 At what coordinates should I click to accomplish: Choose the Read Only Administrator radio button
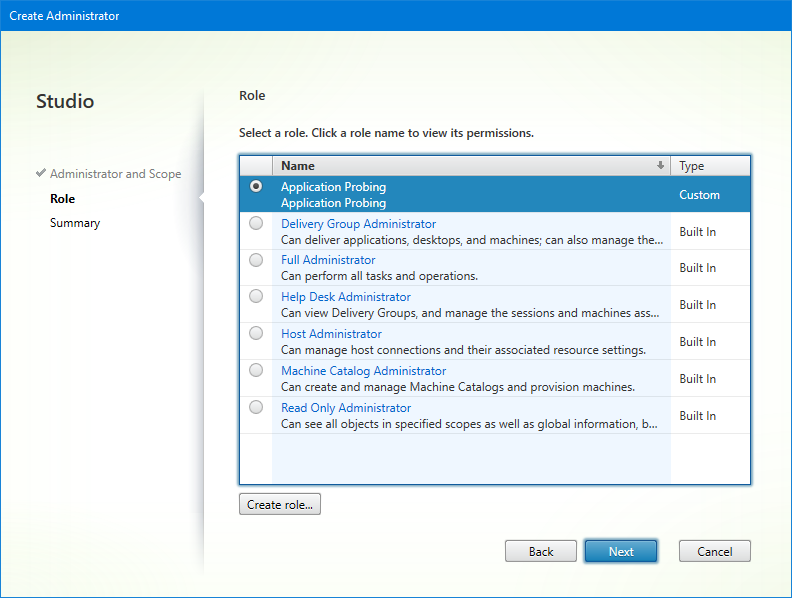(x=257, y=407)
